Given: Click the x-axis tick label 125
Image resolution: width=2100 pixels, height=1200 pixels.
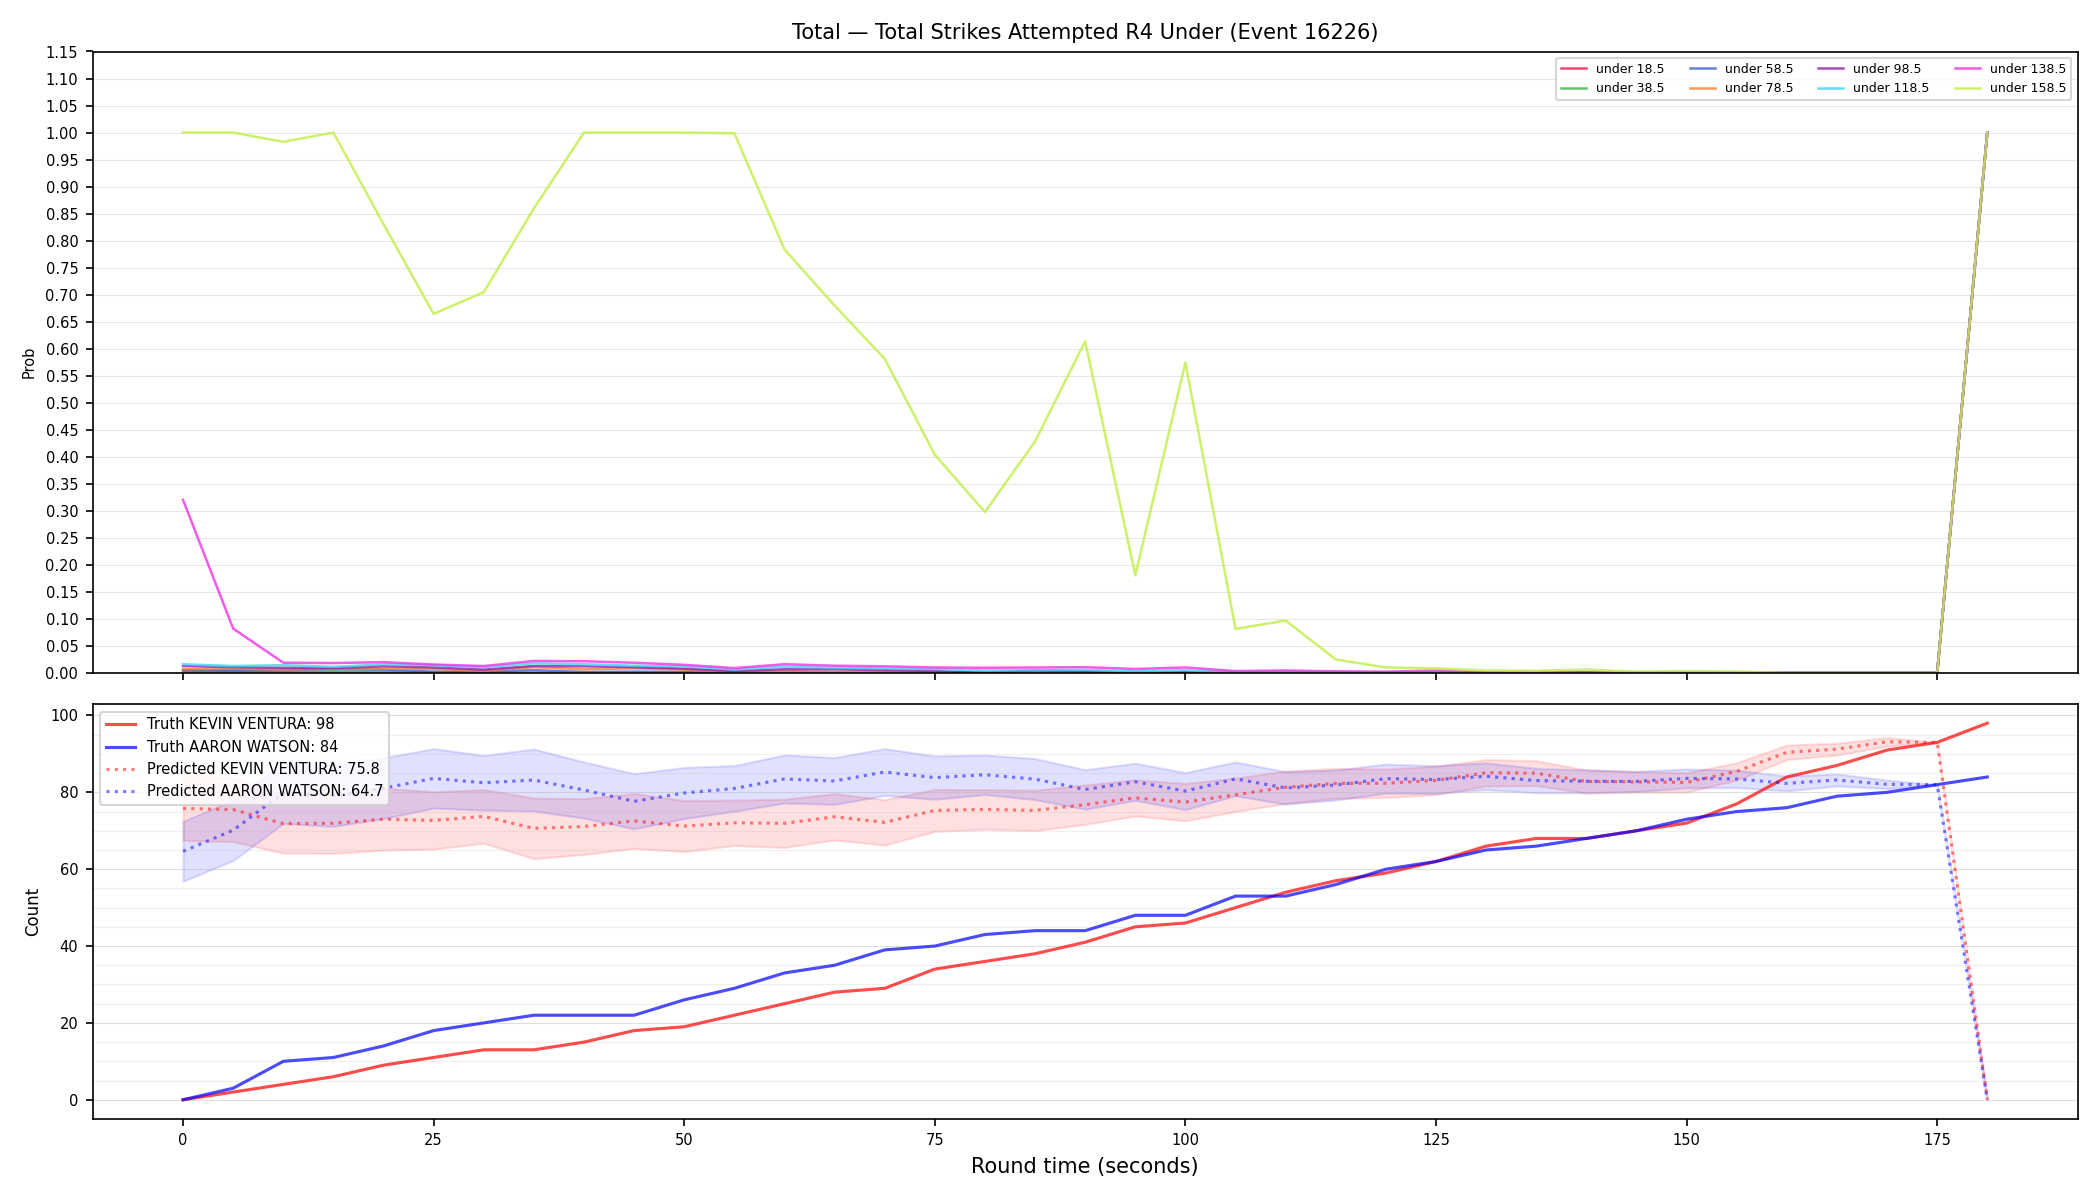Looking at the screenshot, I should coord(1436,1139).
